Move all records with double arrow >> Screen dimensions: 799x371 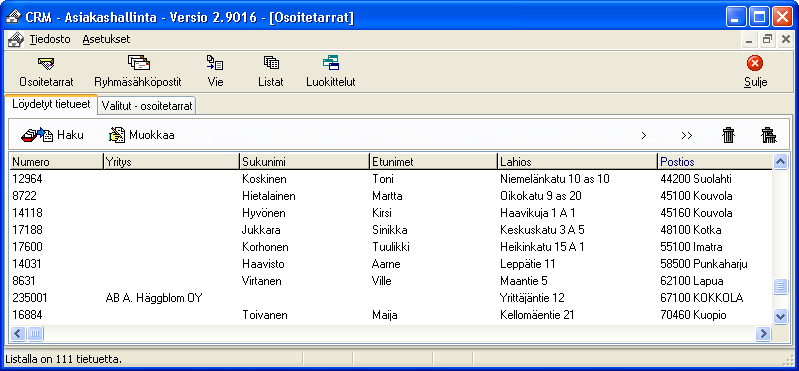pyautogui.click(x=686, y=136)
